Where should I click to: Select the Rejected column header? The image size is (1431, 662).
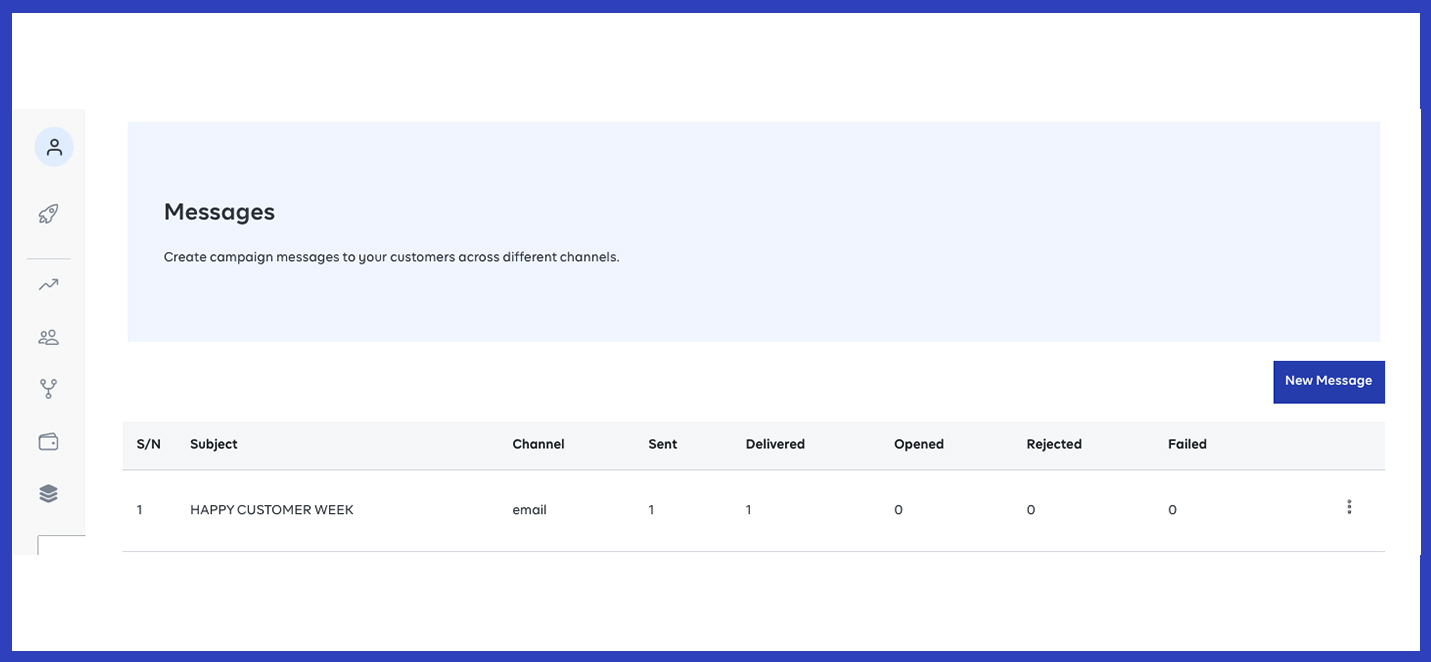click(x=1054, y=444)
